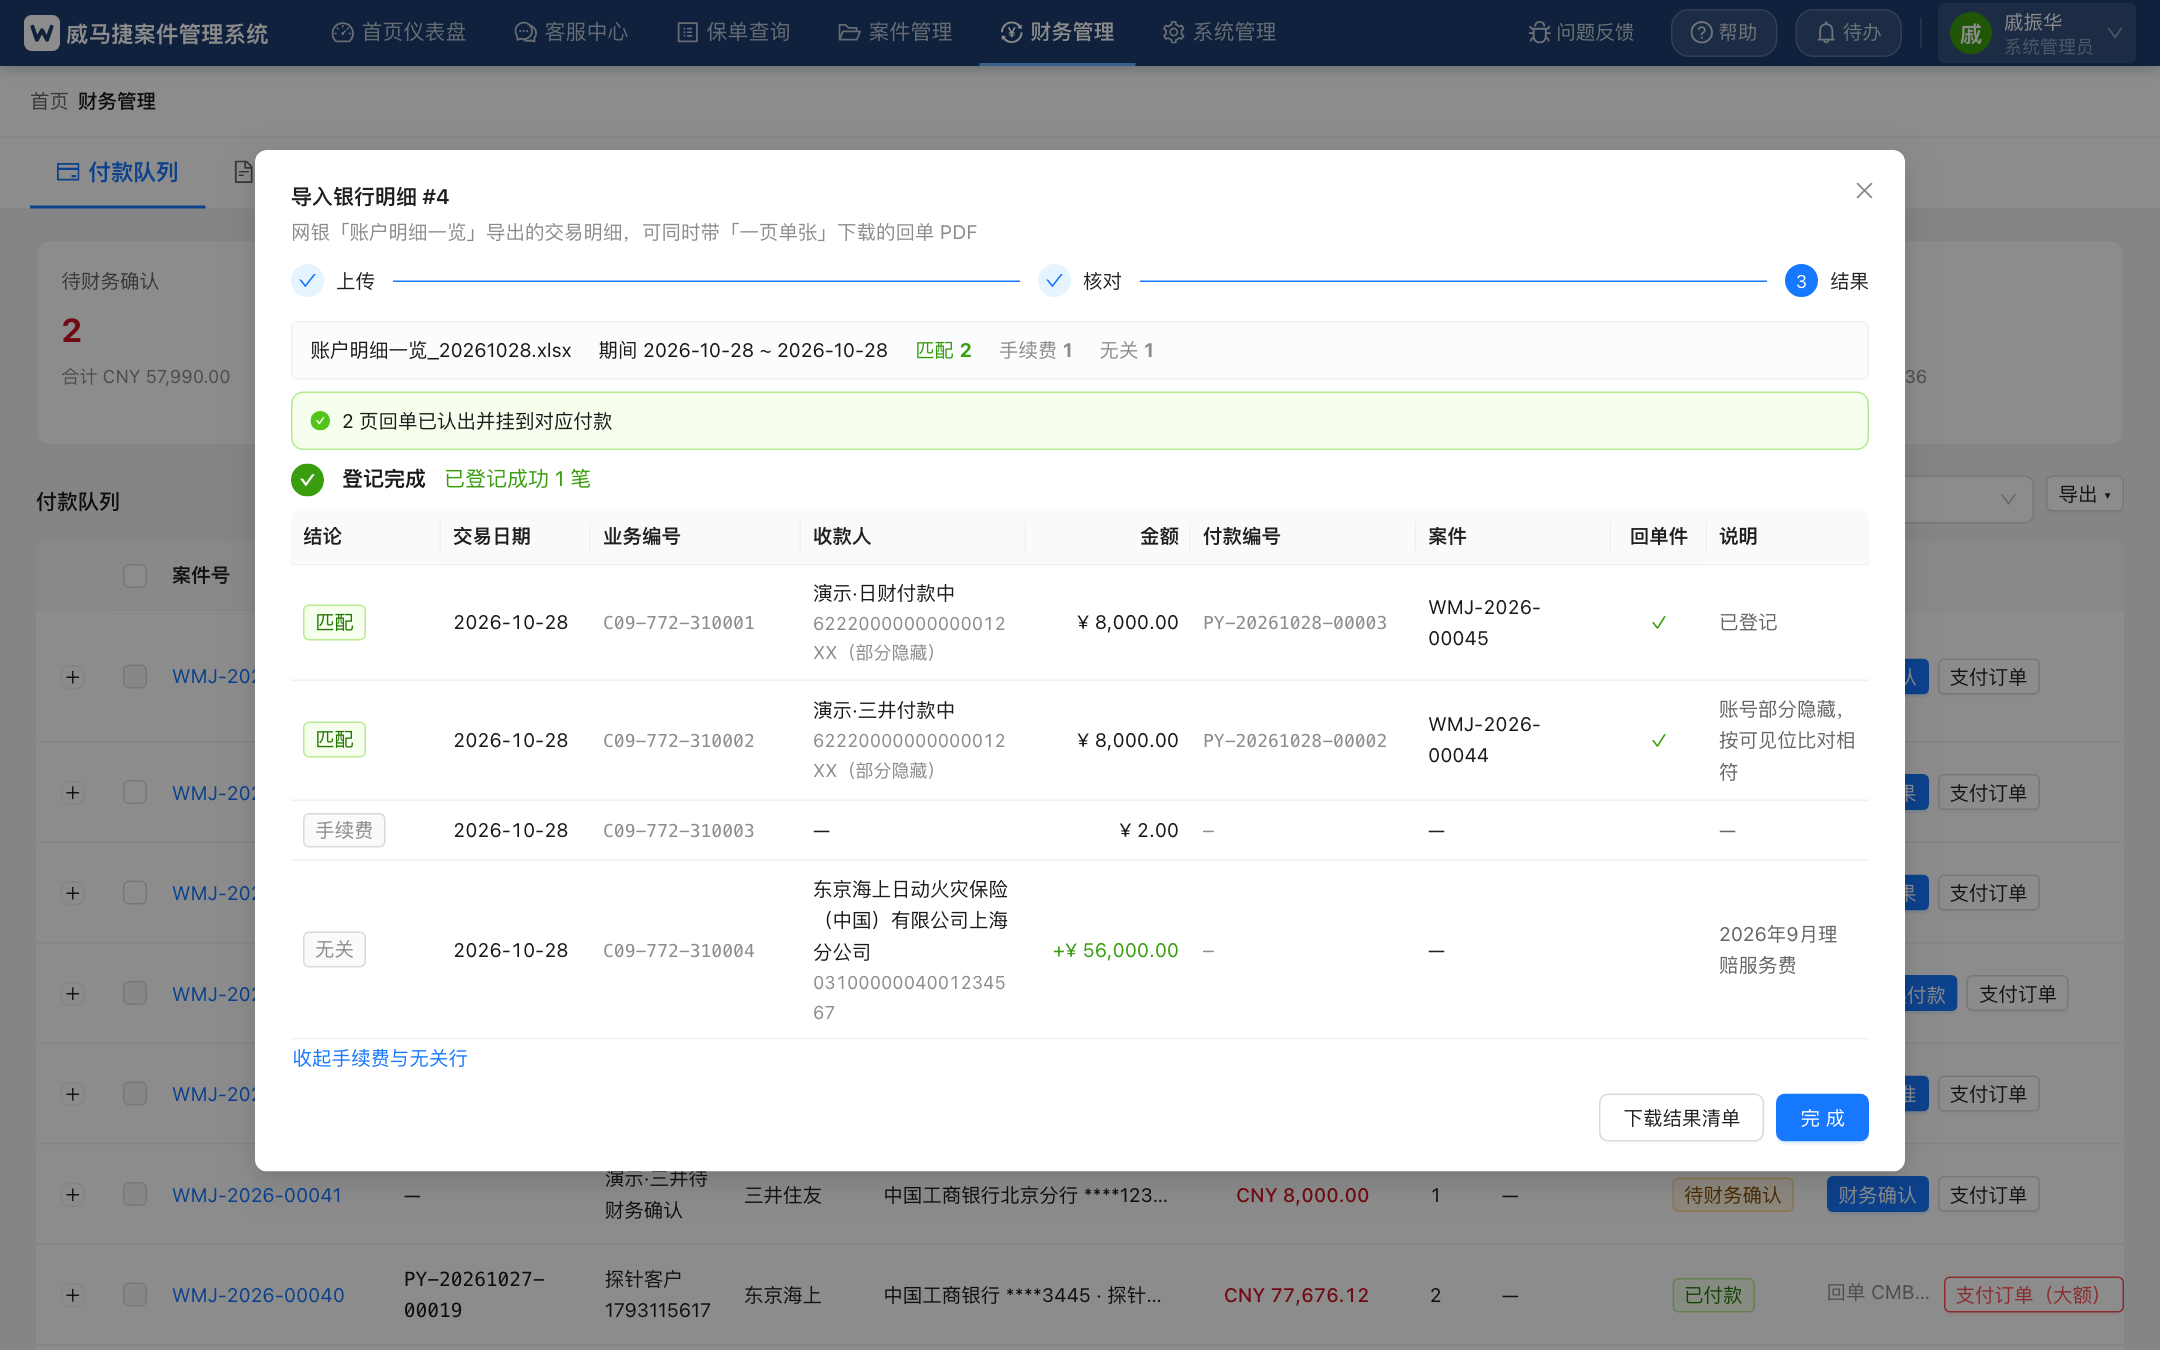Expand the WMJ-2026-00041 row
Viewport: 2160px width, 1350px height.
(x=72, y=1195)
